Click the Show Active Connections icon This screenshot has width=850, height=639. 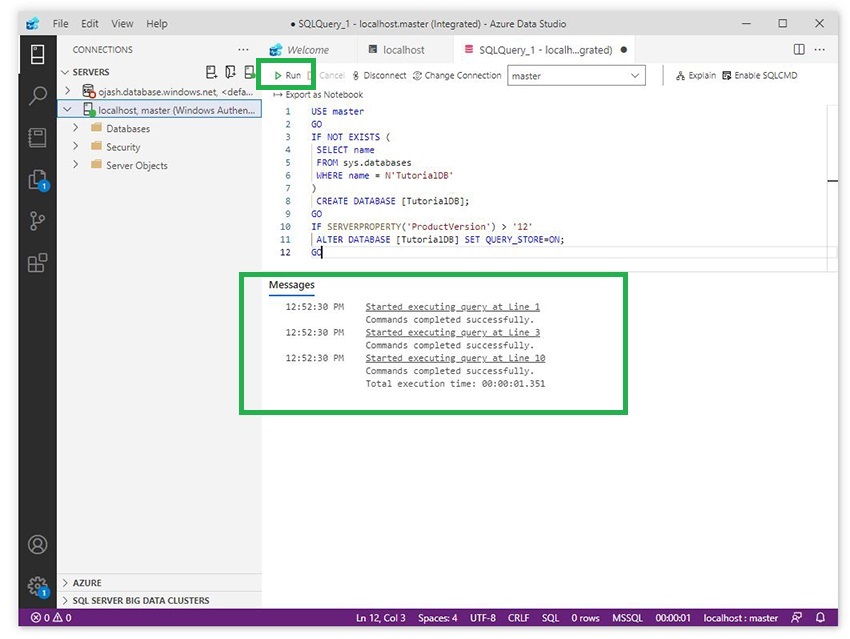click(x=249, y=72)
